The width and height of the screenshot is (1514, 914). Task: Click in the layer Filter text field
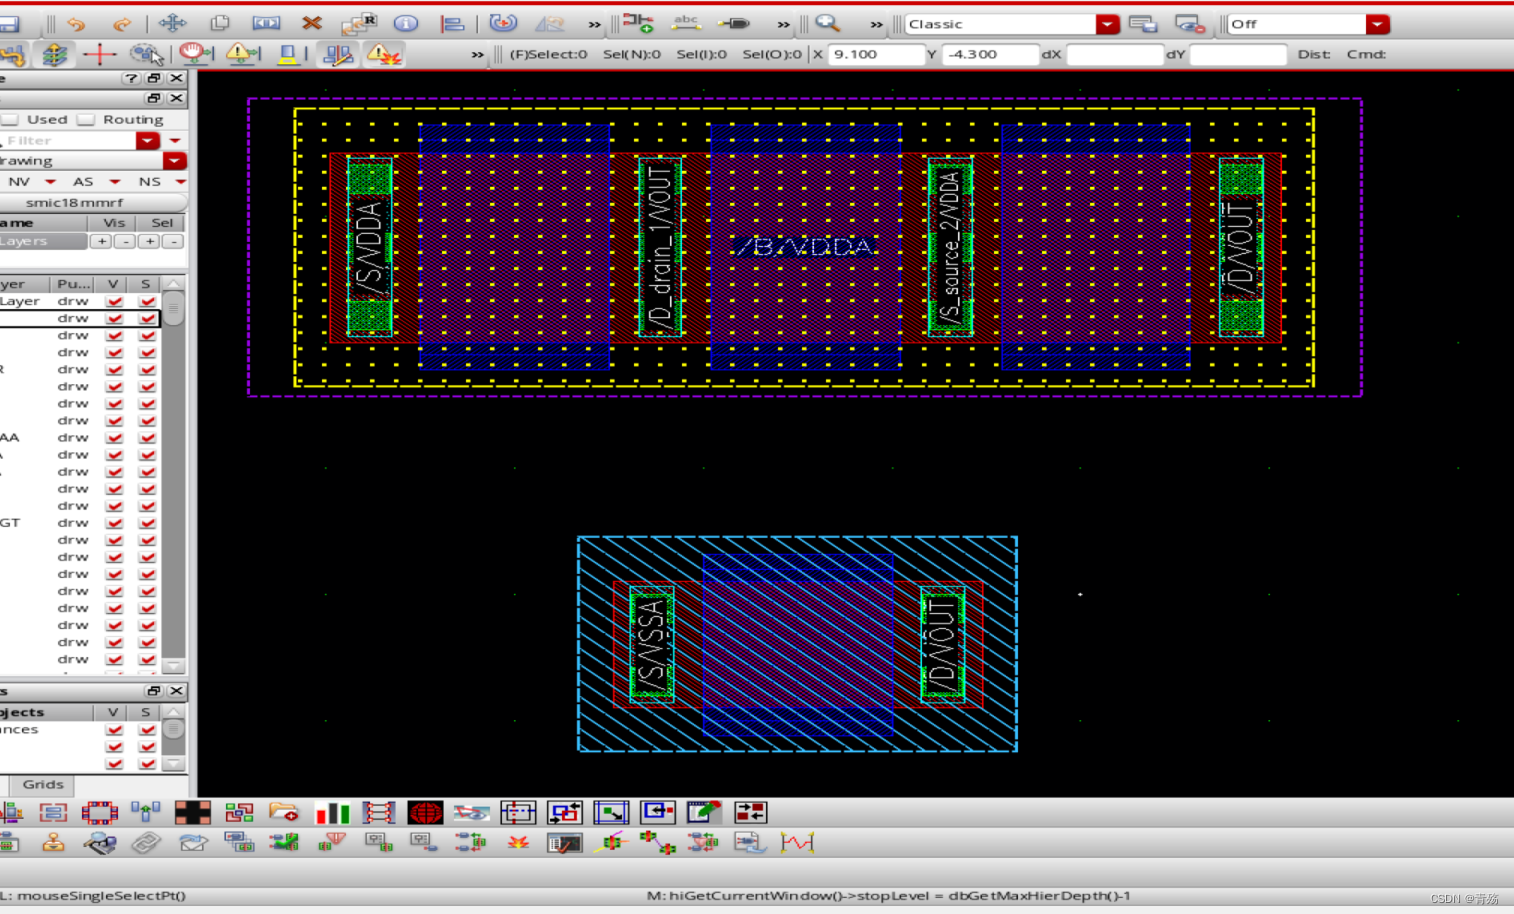(x=68, y=140)
